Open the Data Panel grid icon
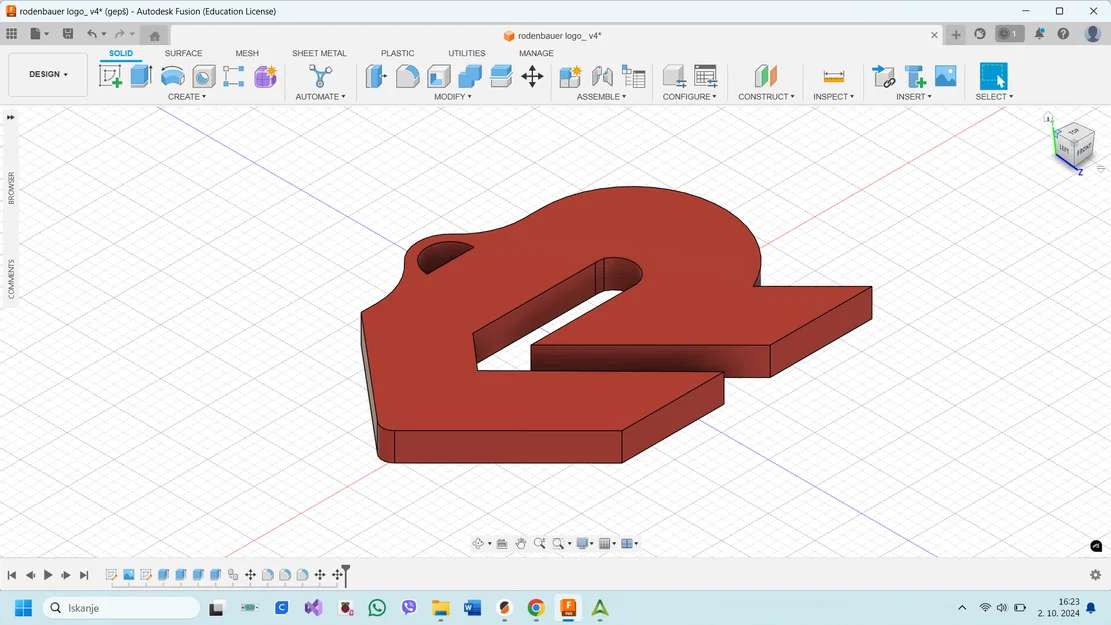The image size is (1111, 625). [11, 33]
